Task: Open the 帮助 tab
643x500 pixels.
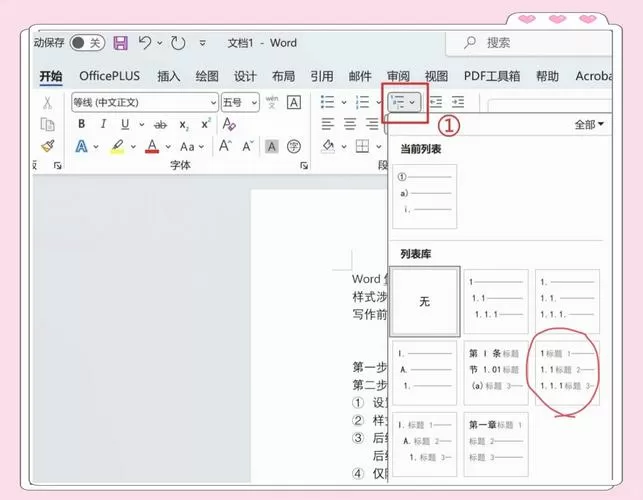Action: click(547, 76)
